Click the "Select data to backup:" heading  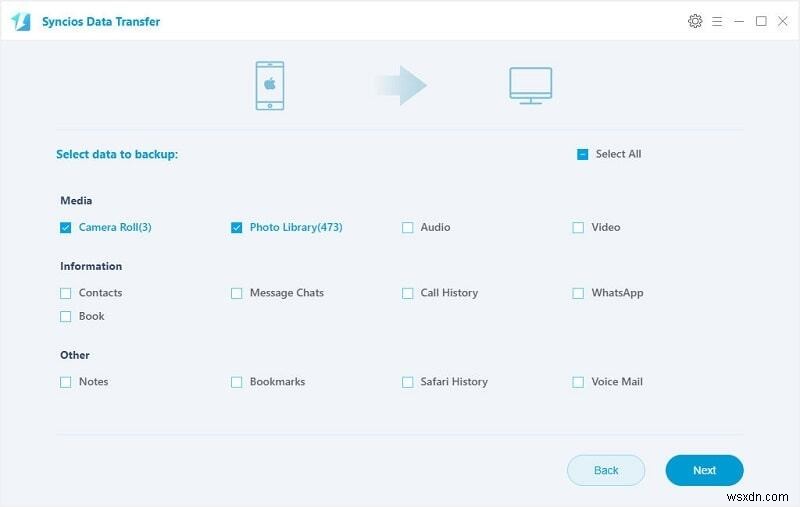117,154
